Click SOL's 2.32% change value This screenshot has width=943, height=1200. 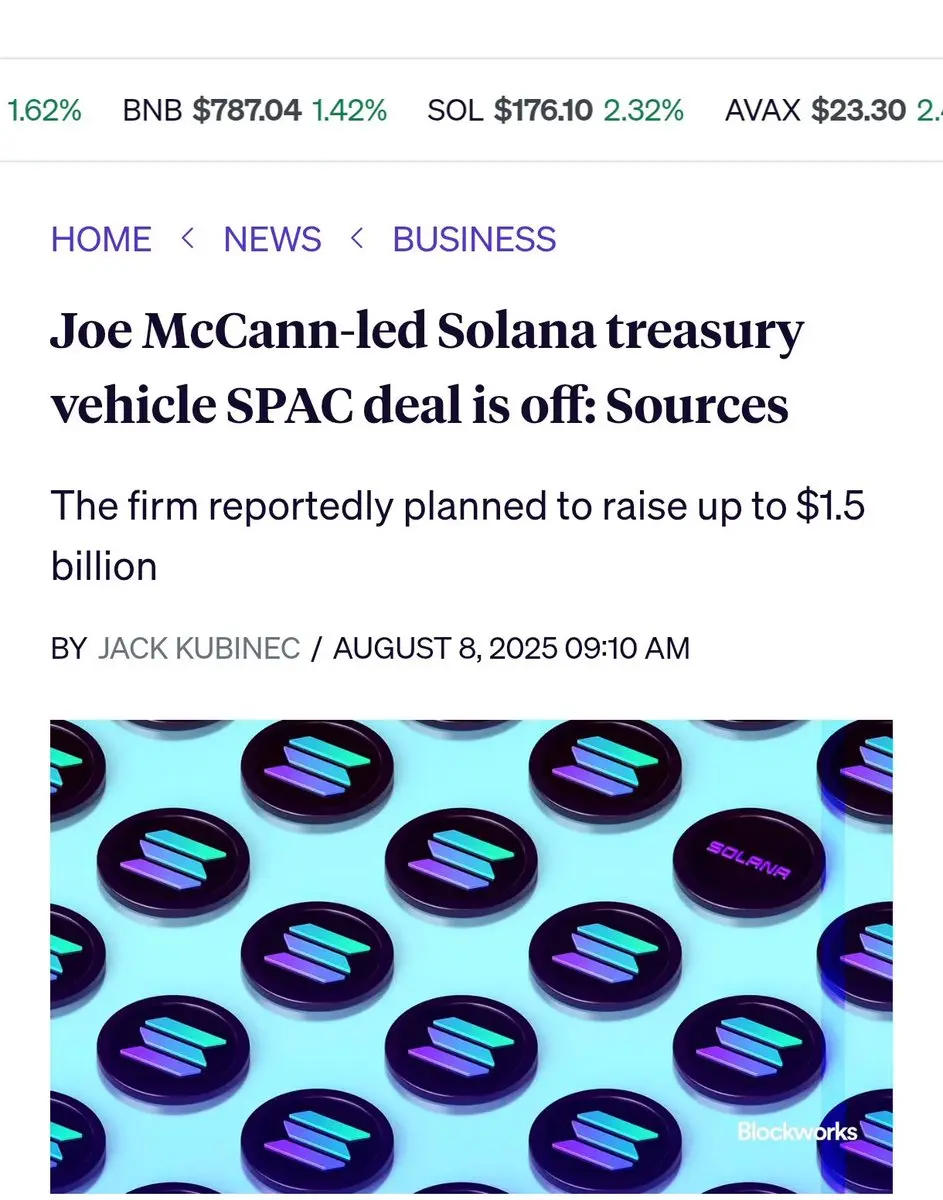click(x=643, y=110)
